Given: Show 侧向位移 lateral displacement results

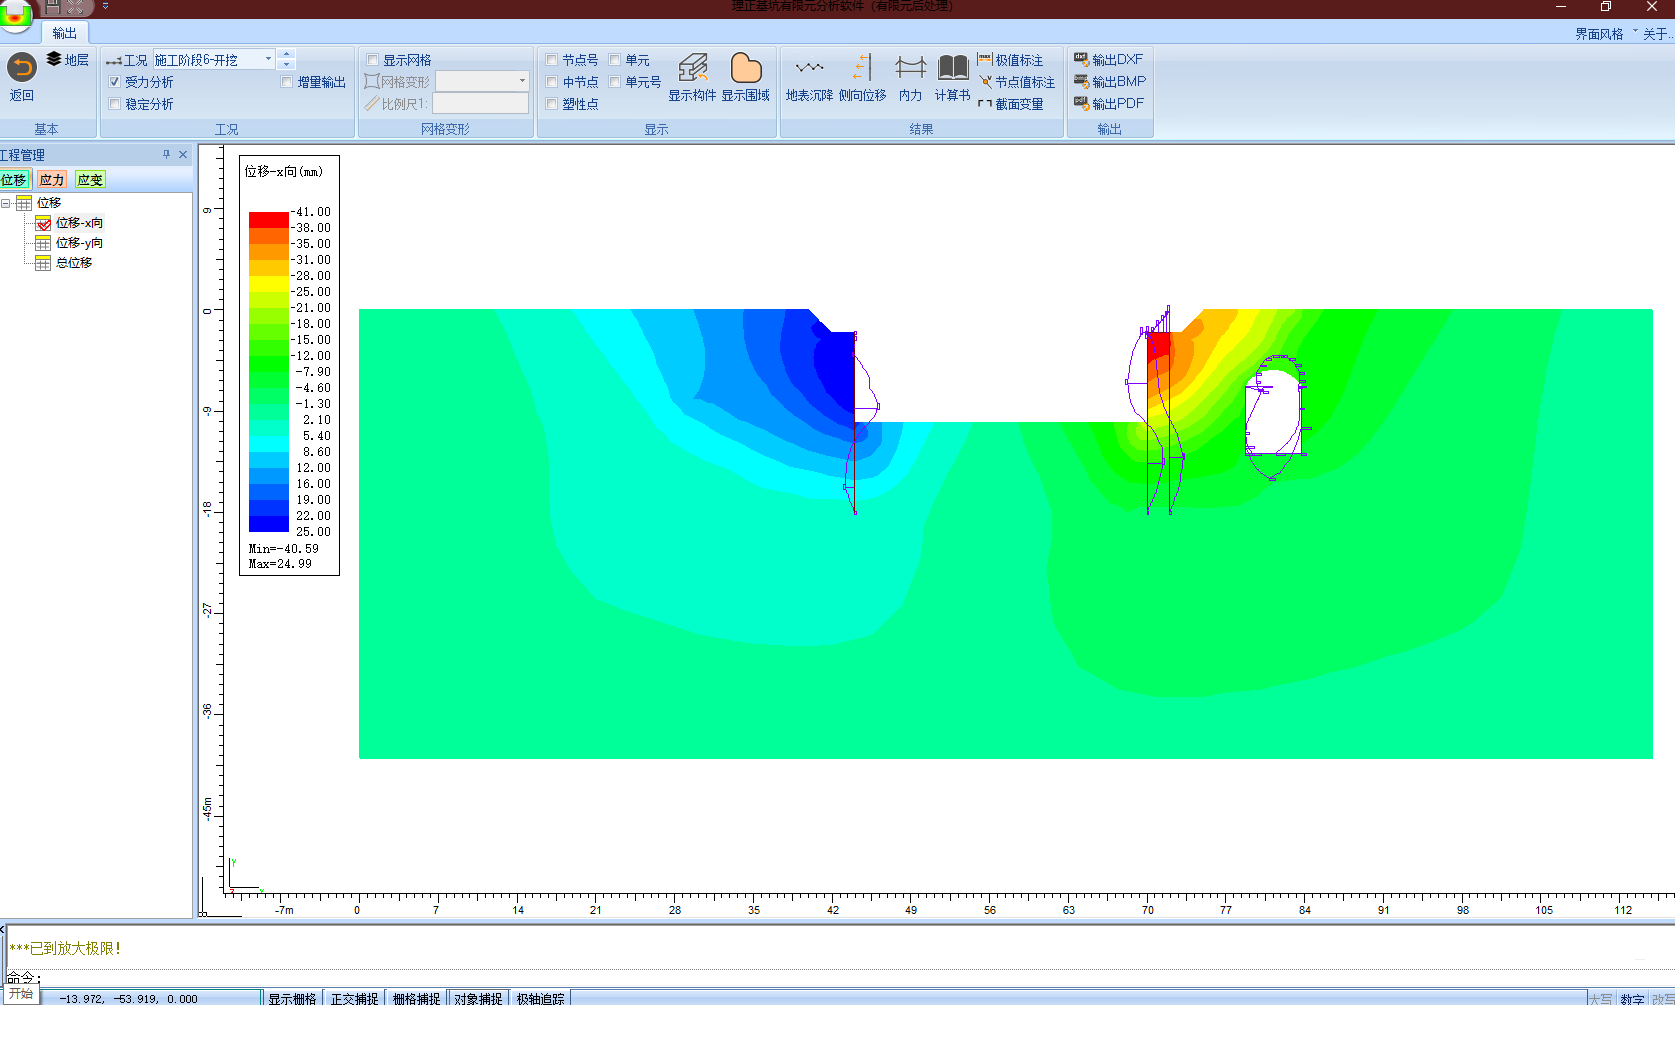Looking at the screenshot, I should pos(862,78).
